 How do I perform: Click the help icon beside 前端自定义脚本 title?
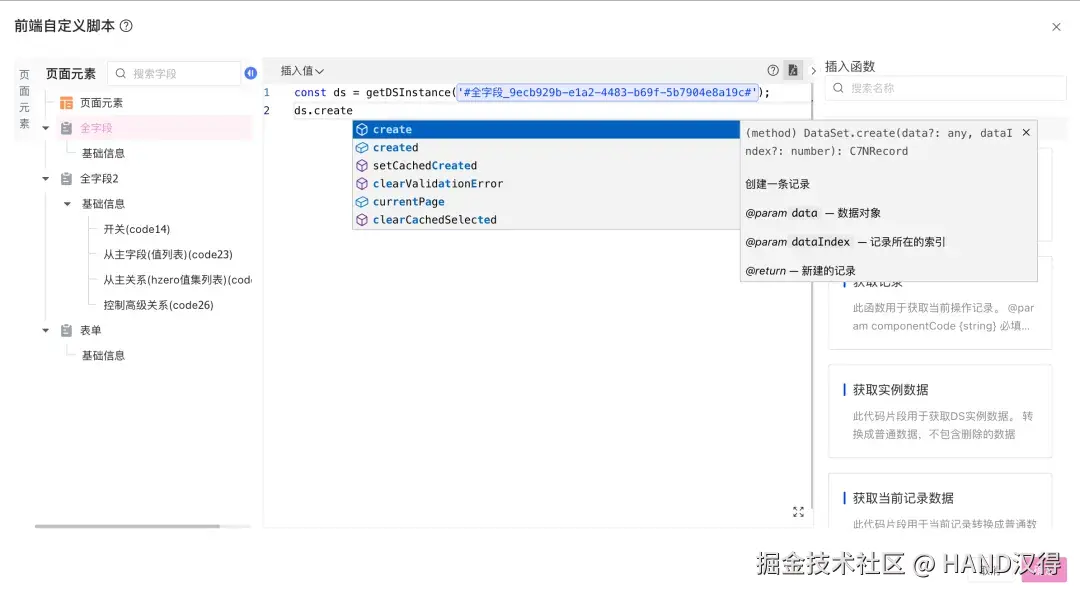pyautogui.click(x=126, y=26)
